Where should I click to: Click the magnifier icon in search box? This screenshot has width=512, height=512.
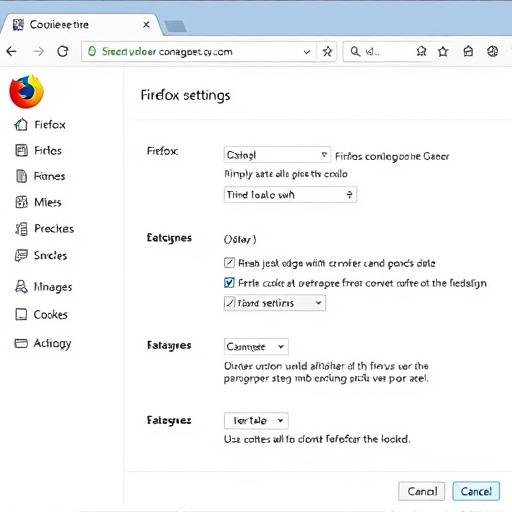click(x=355, y=51)
